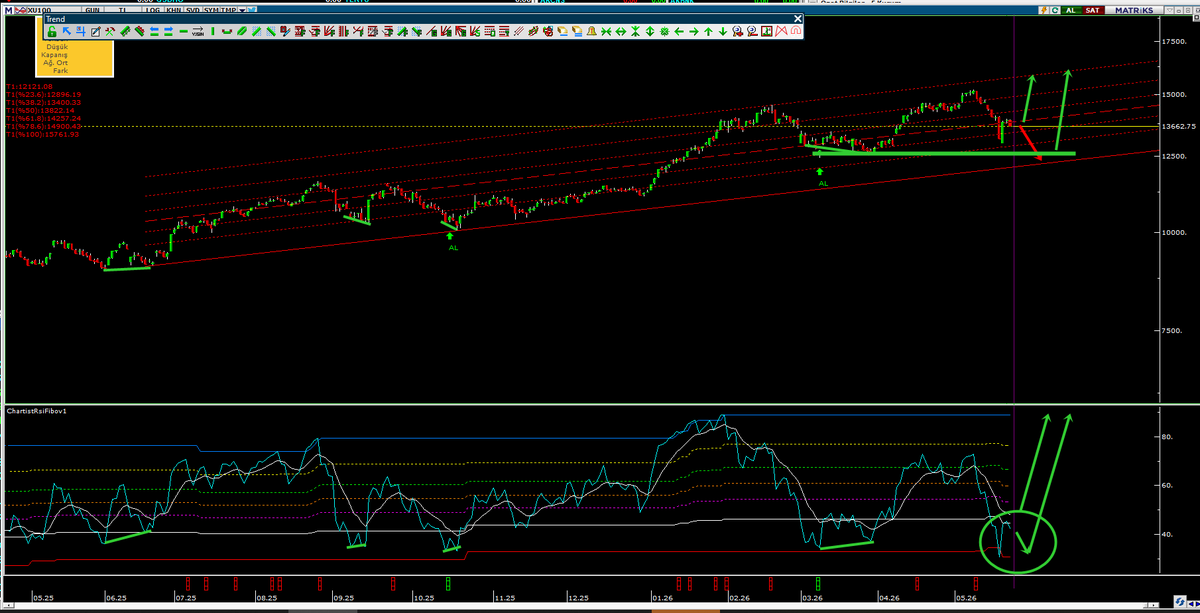Click the green padlock icon in Trend toolbar
This screenshot has width=1200, height=613.
[52, 32]
